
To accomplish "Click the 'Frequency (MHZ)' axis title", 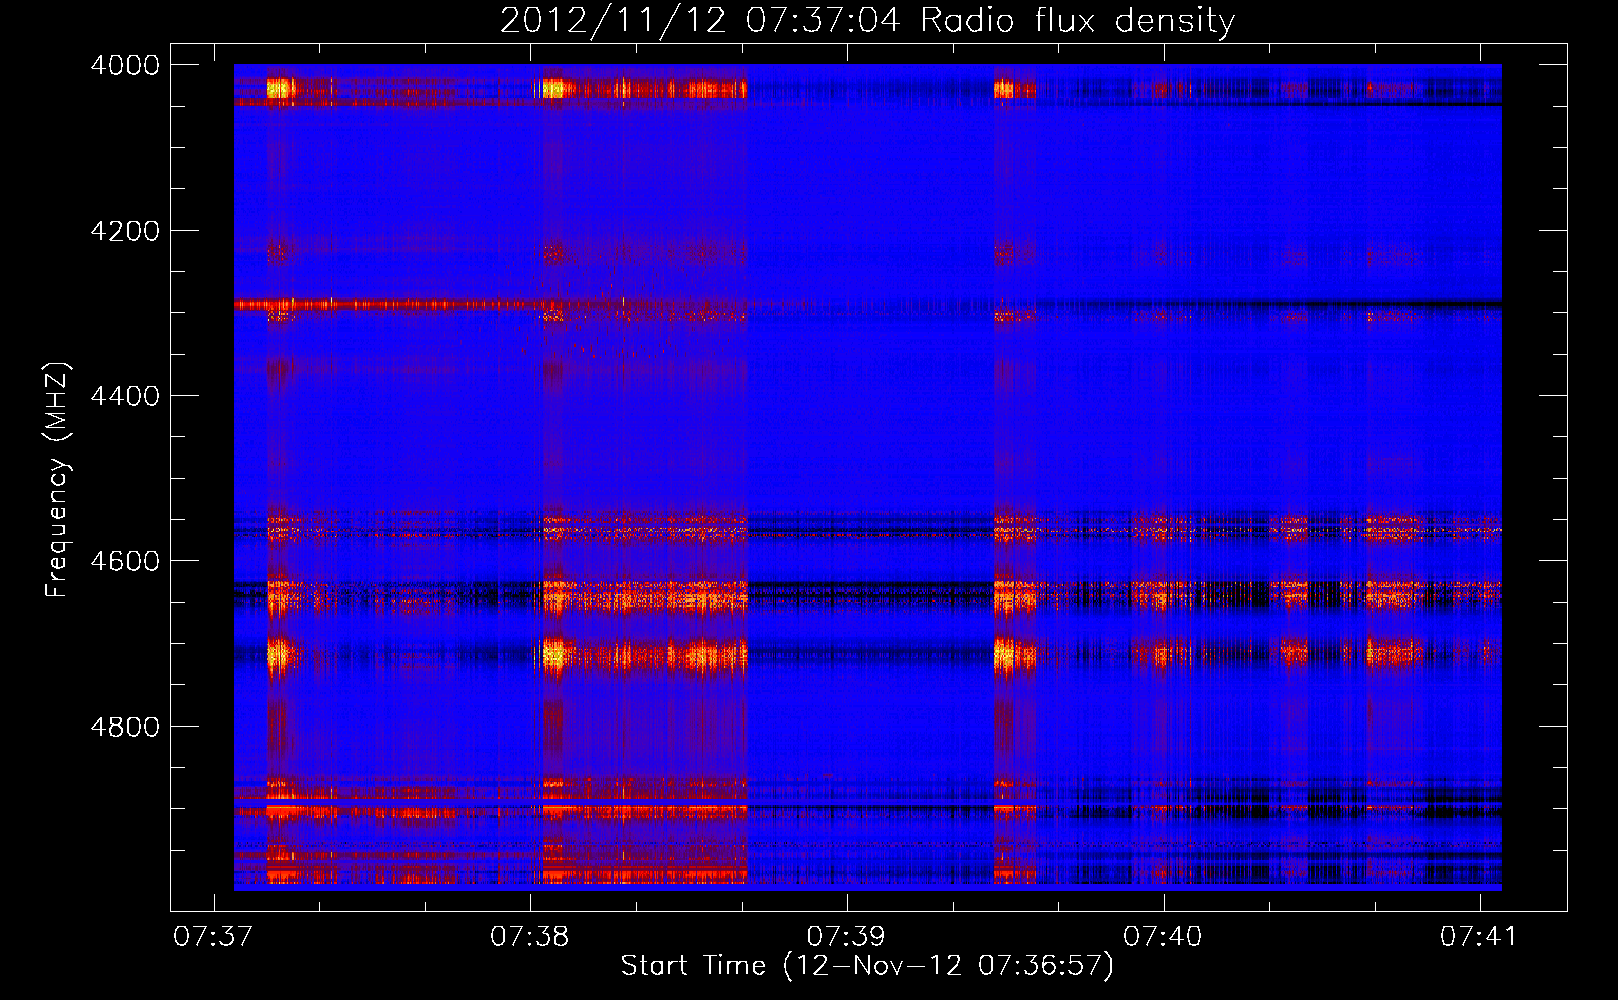I will pos(57,480).
